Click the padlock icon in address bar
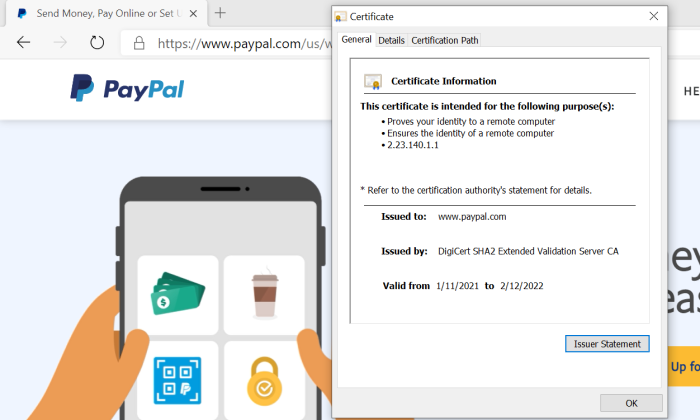This screenshot has height=420, width=700. pos(139,43)
